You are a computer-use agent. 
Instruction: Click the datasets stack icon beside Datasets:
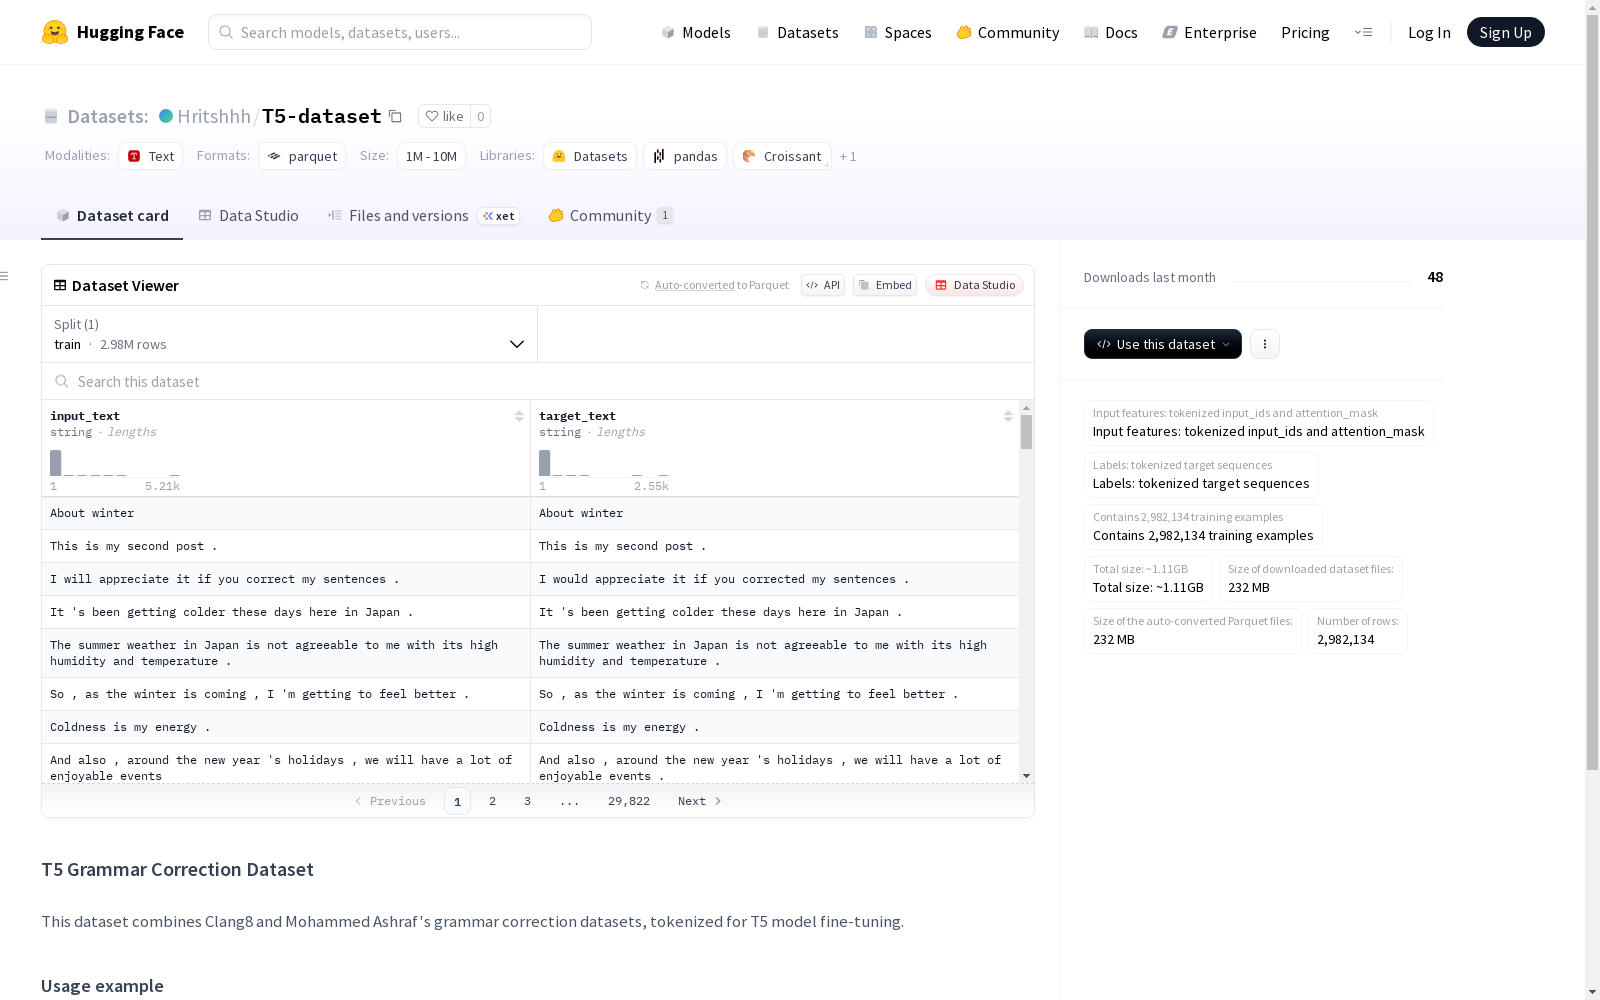pos(51,116)
